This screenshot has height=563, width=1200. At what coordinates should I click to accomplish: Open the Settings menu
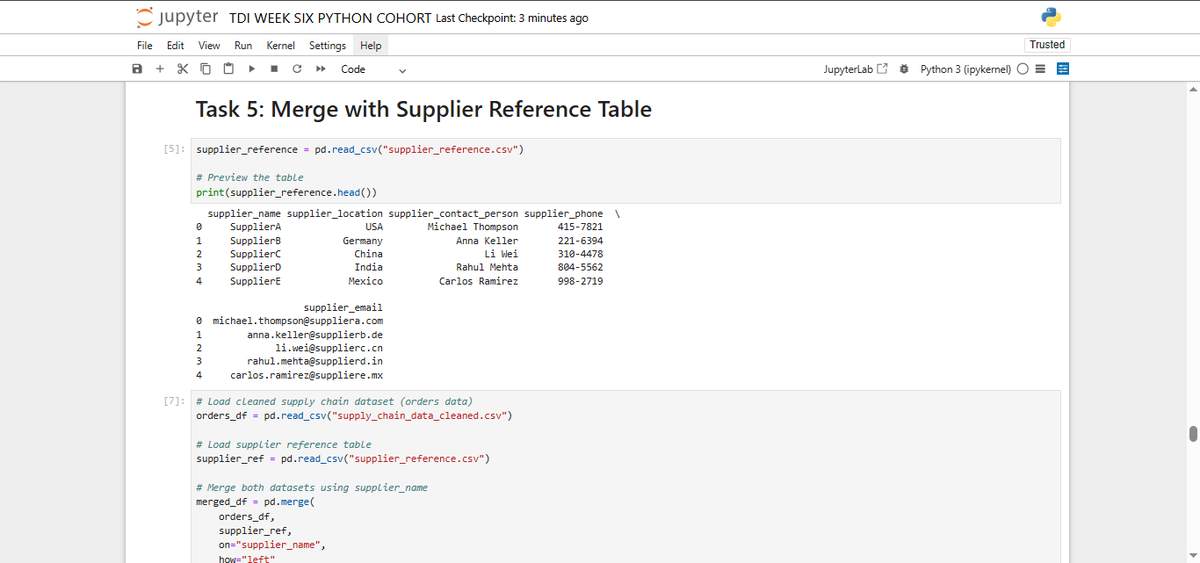click(x=327, y=45)
